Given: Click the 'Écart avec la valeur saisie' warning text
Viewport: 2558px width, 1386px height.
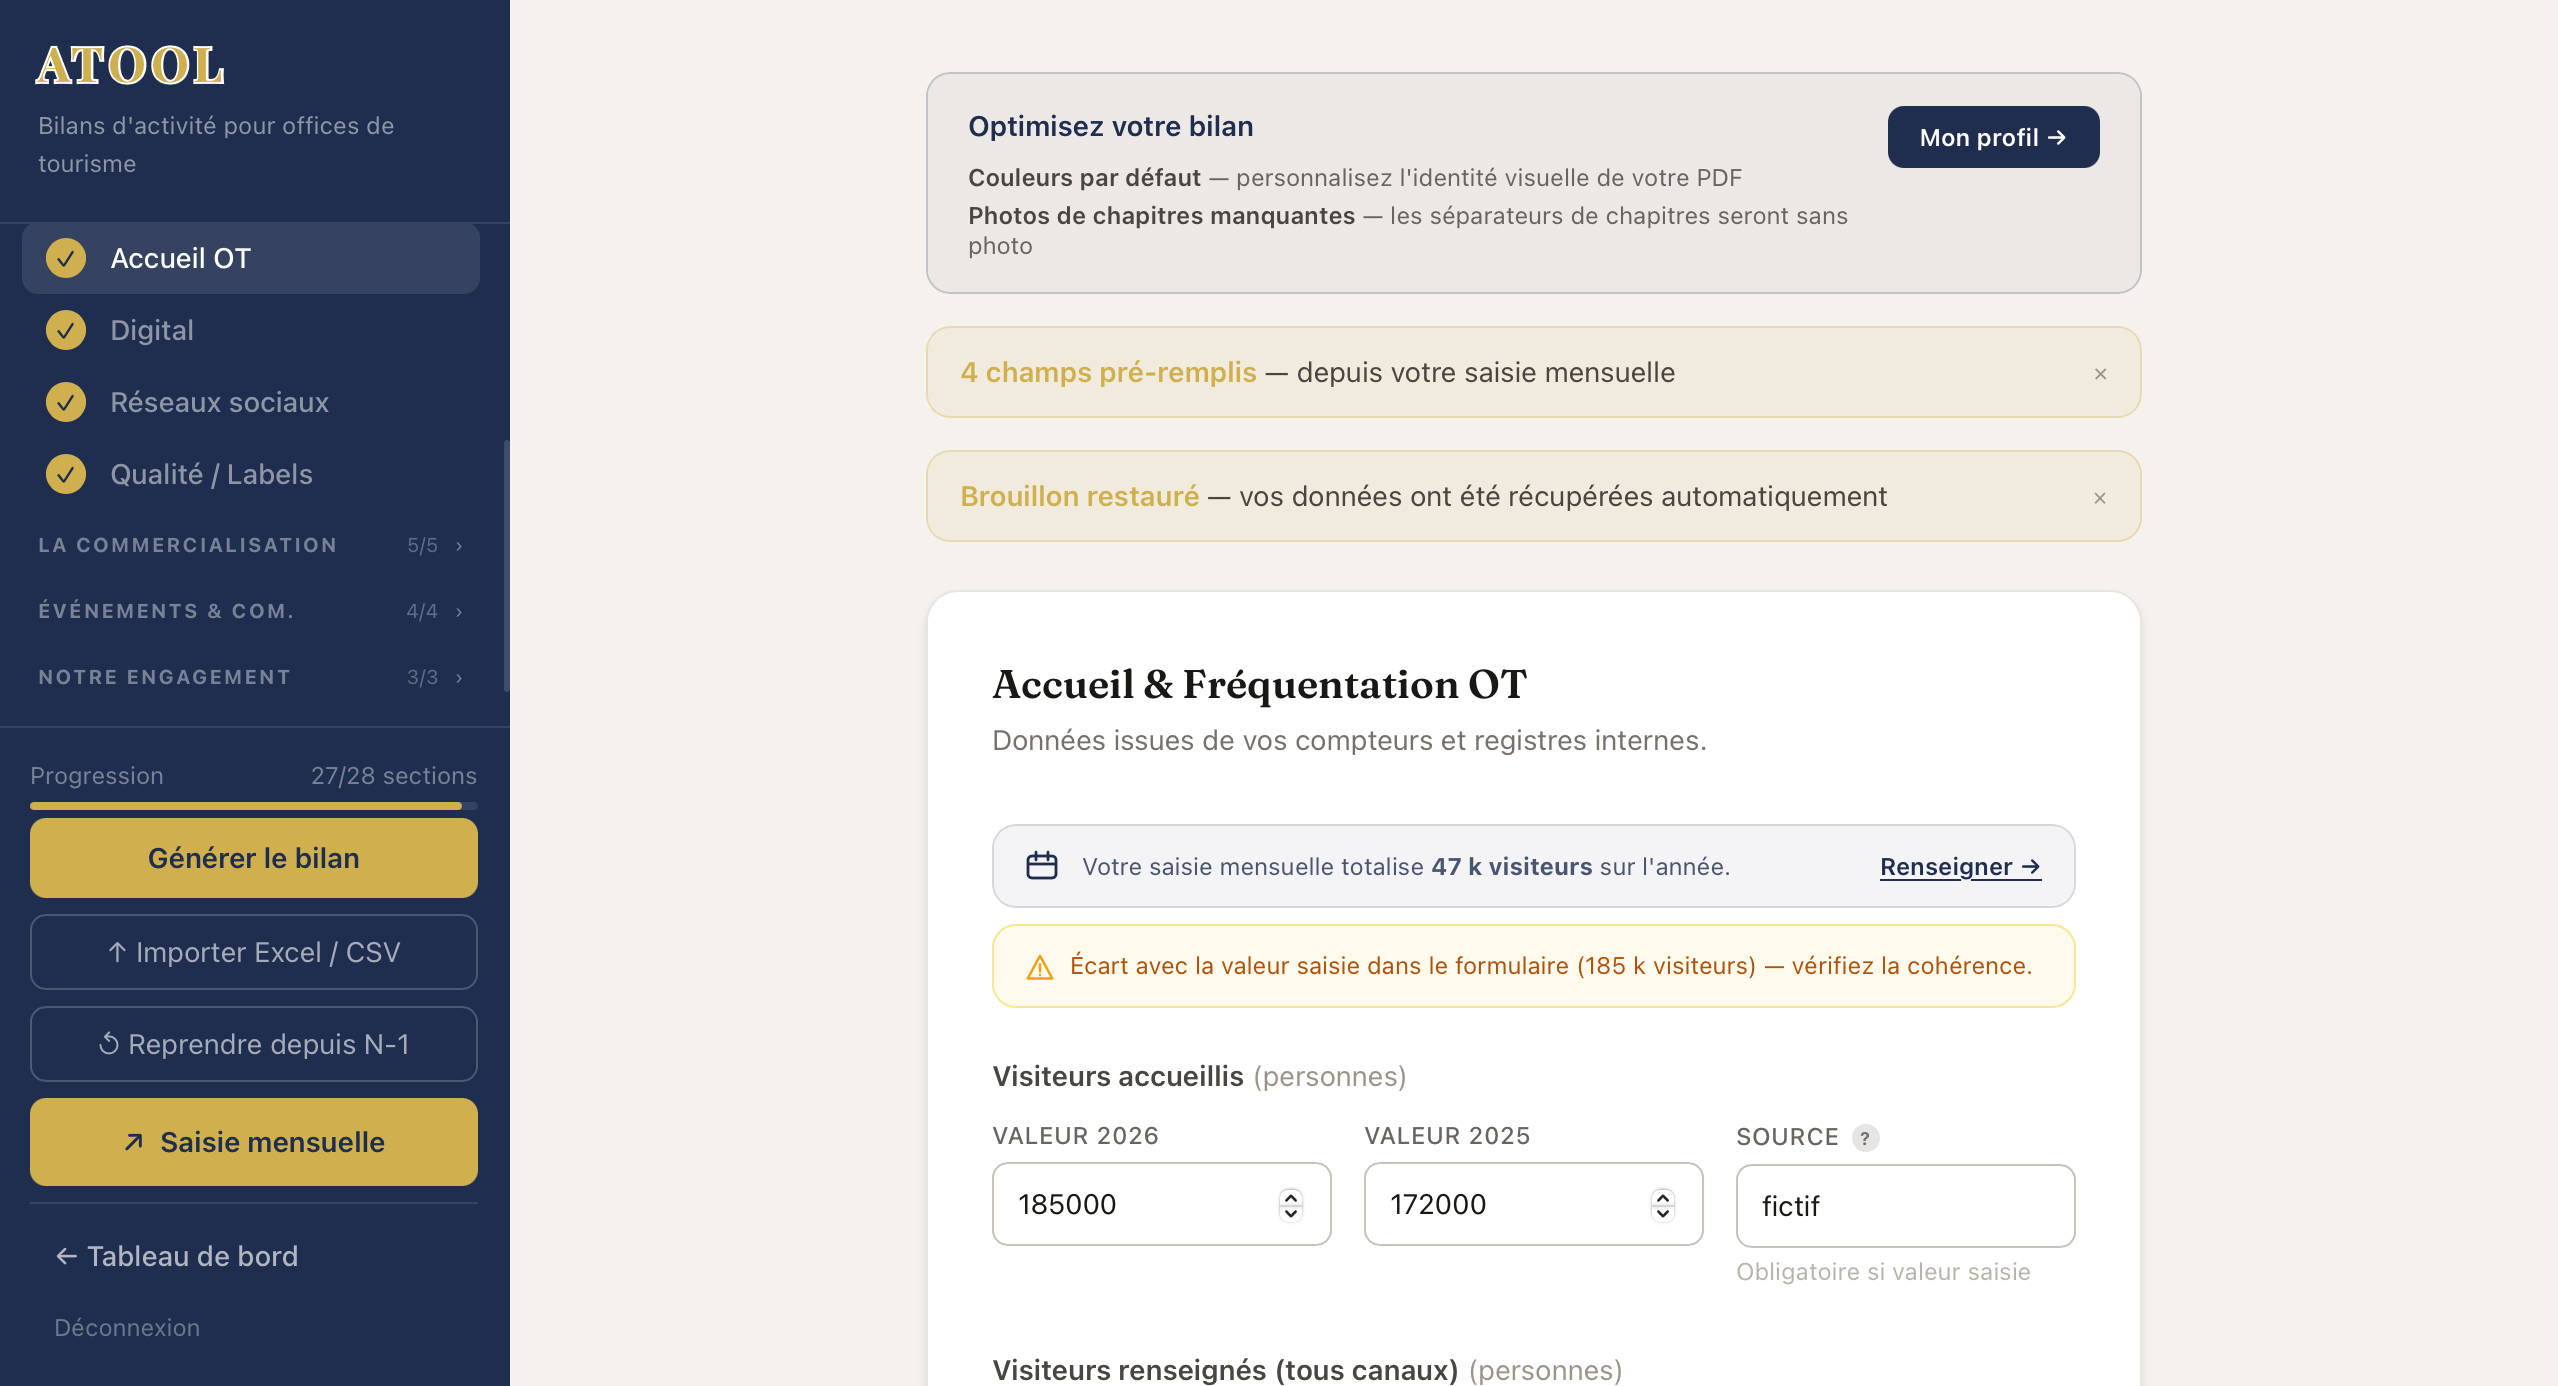Looking at the screenshot, I should (x=1551, y=966).
